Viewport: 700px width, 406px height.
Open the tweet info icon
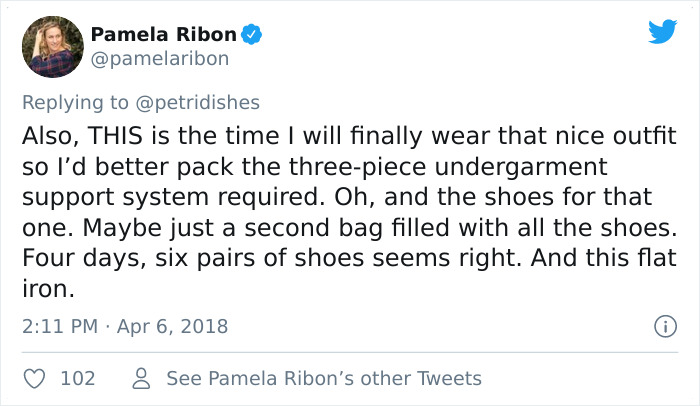(661, 326)
